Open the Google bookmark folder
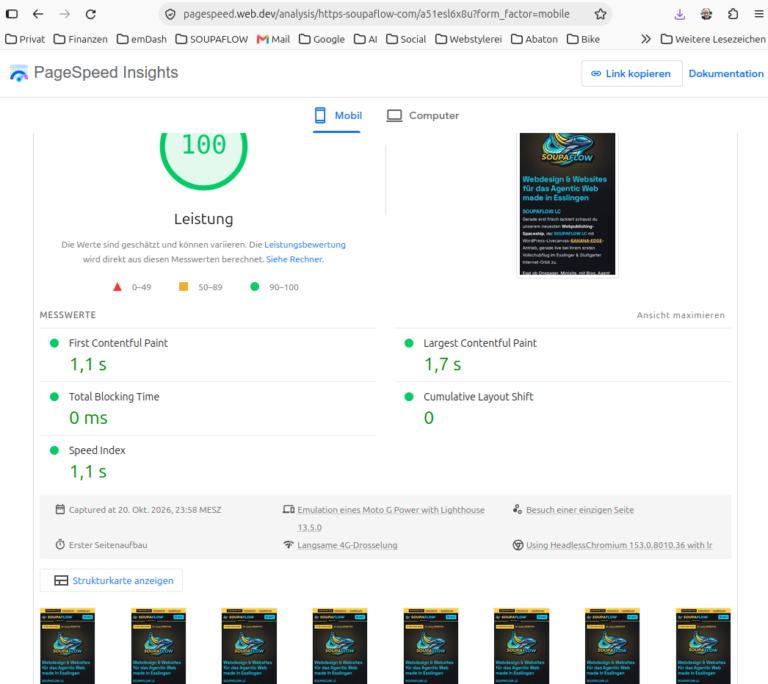This screenshot has width=768, height=684. click(x=322, y=39)
